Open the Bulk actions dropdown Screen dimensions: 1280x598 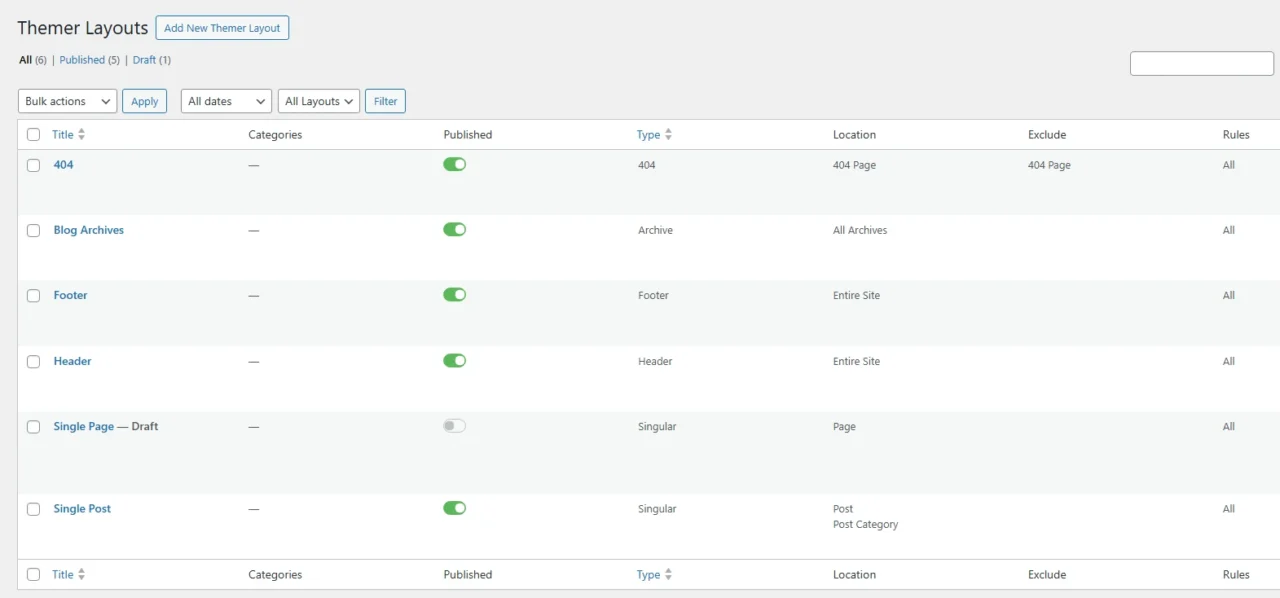tap(66, 101)
